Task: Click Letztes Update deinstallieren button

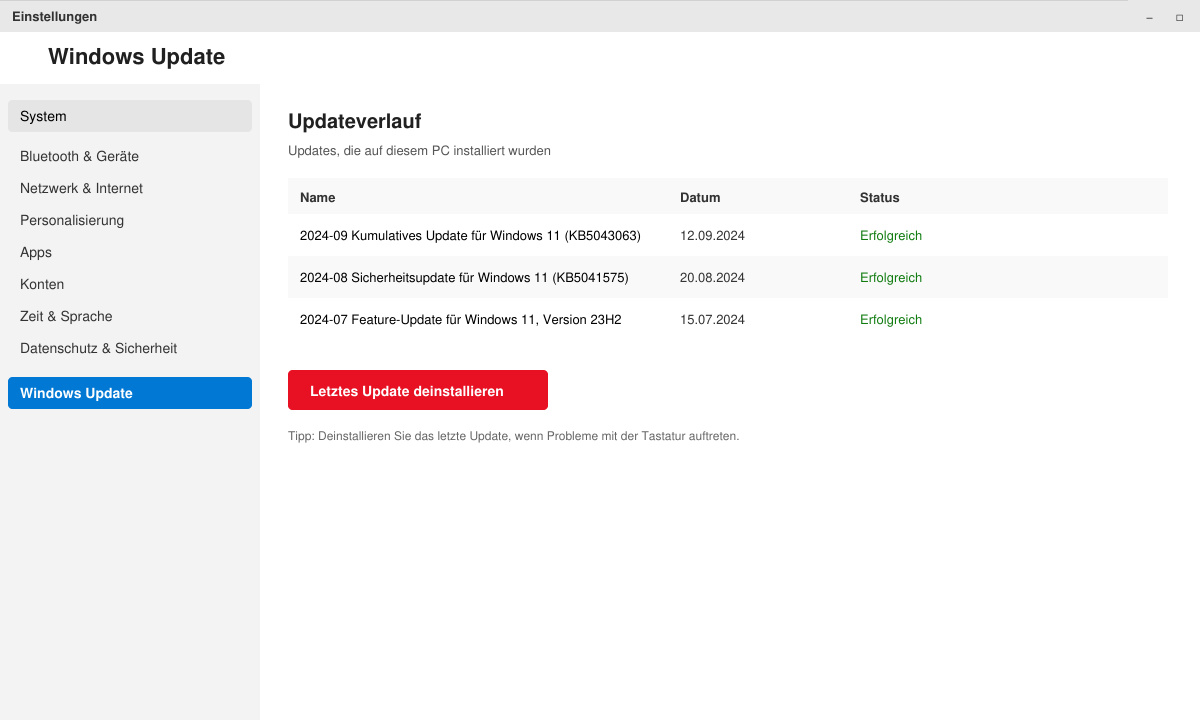Action: pos(418,390)
